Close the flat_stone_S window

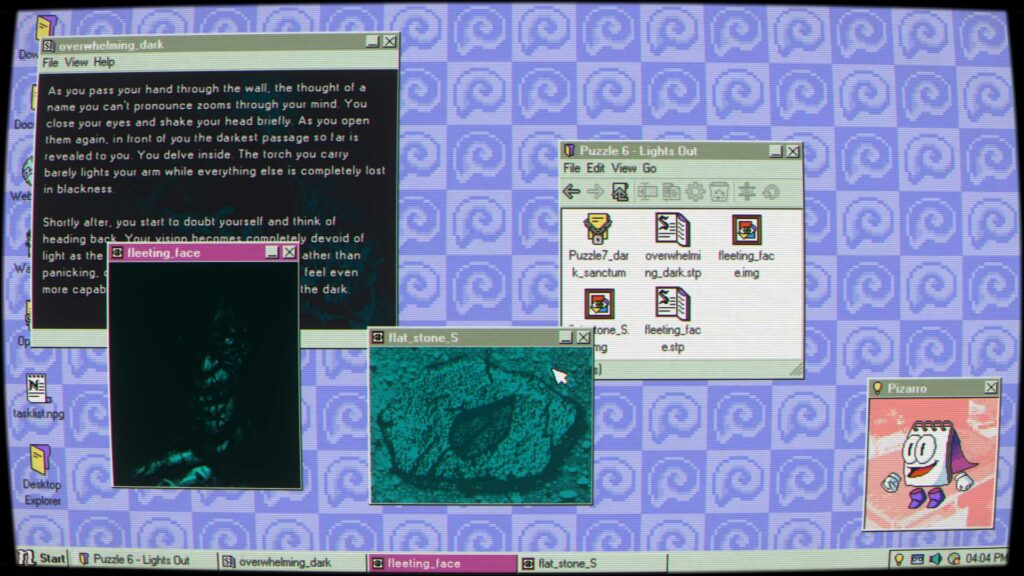[583, 337]
